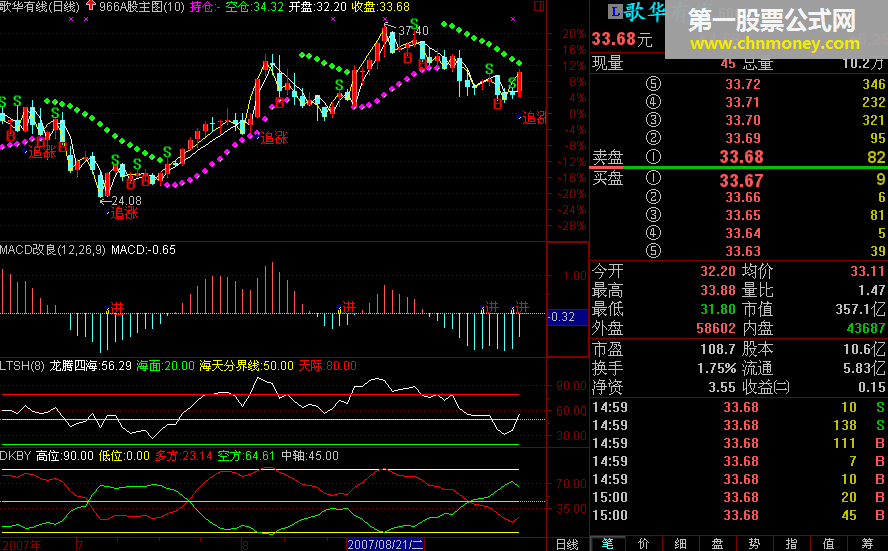Click the highlighted date 2007/08/21/二
This screenshot has width=888, height=551.
tap(385, 545)
